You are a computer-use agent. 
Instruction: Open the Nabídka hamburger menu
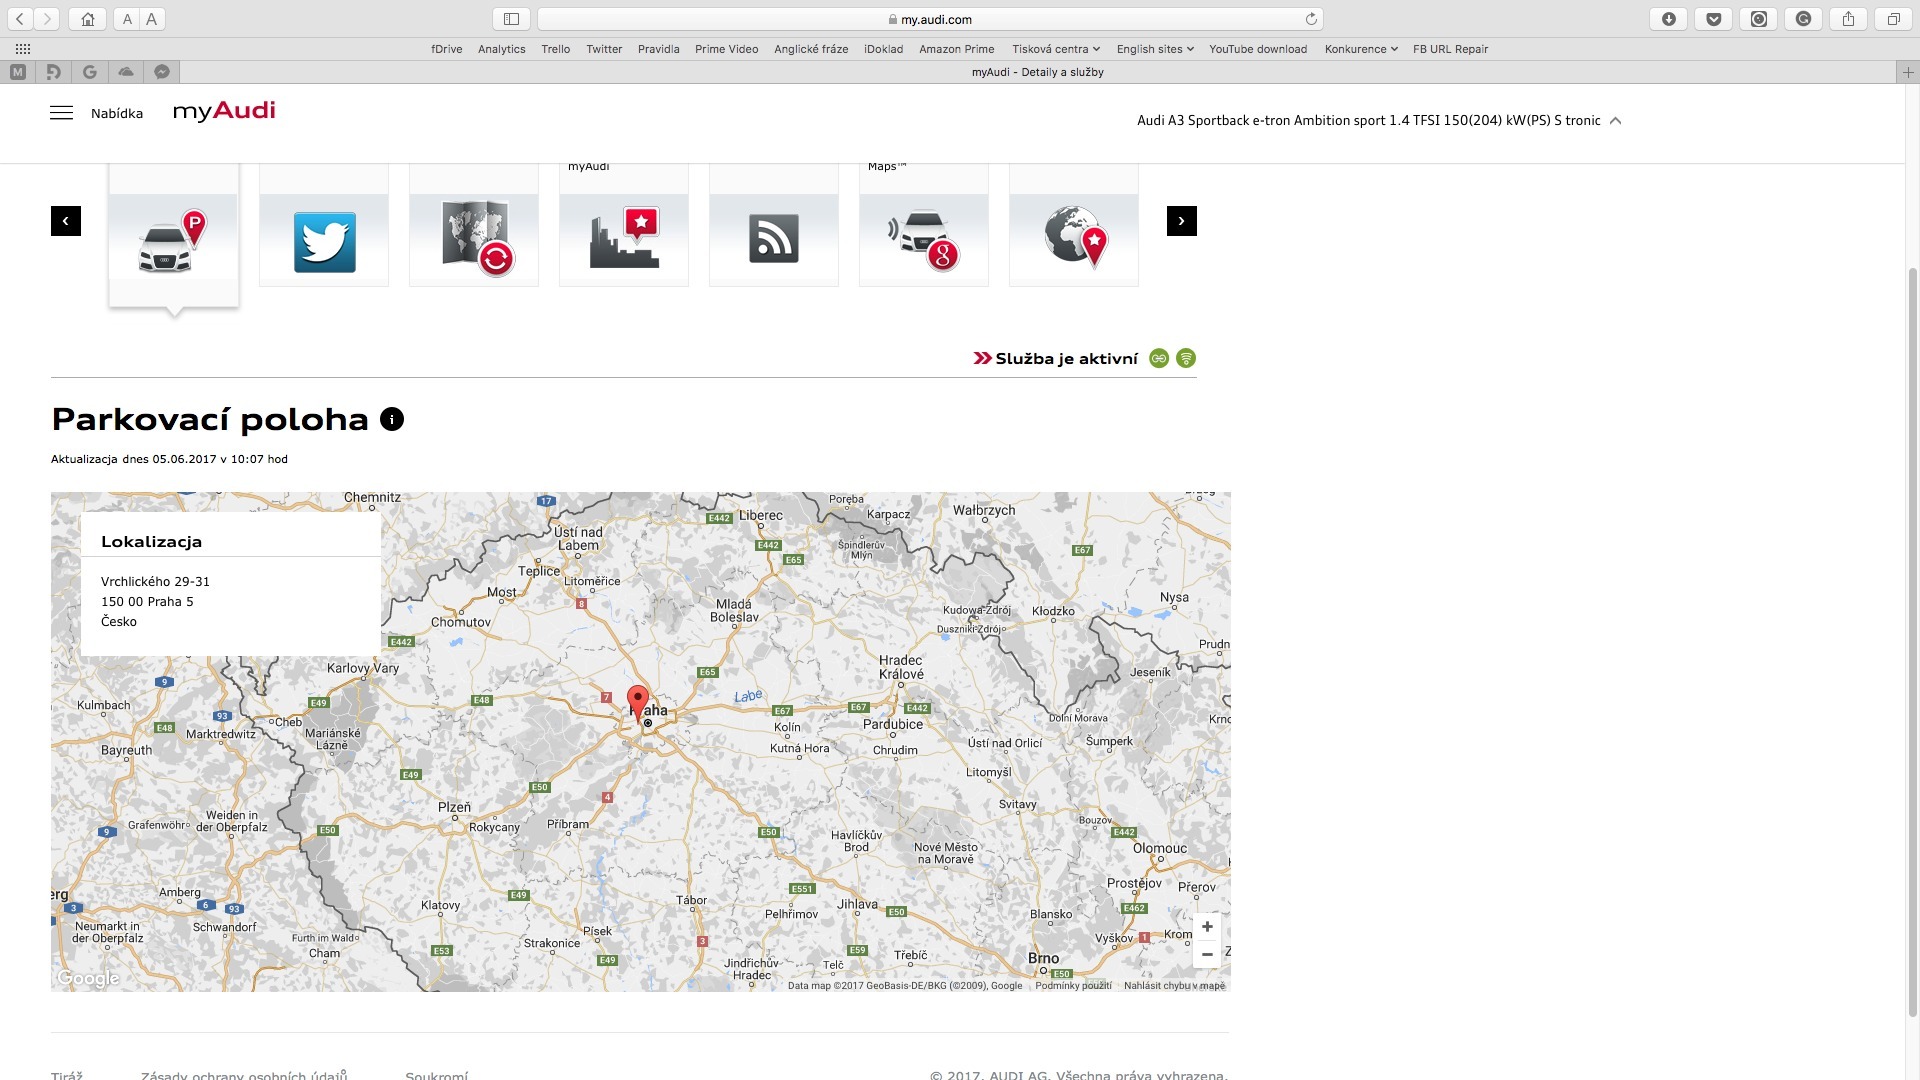(61, 113)
